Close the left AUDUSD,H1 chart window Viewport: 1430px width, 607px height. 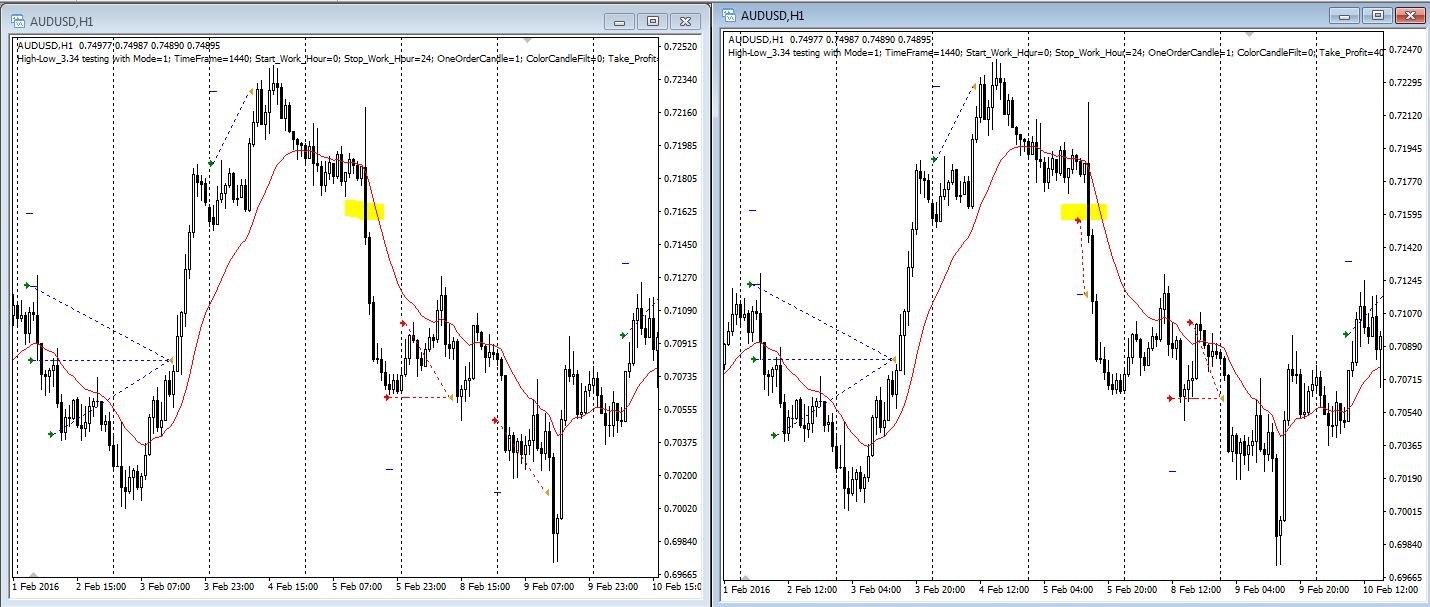[685, 21]
